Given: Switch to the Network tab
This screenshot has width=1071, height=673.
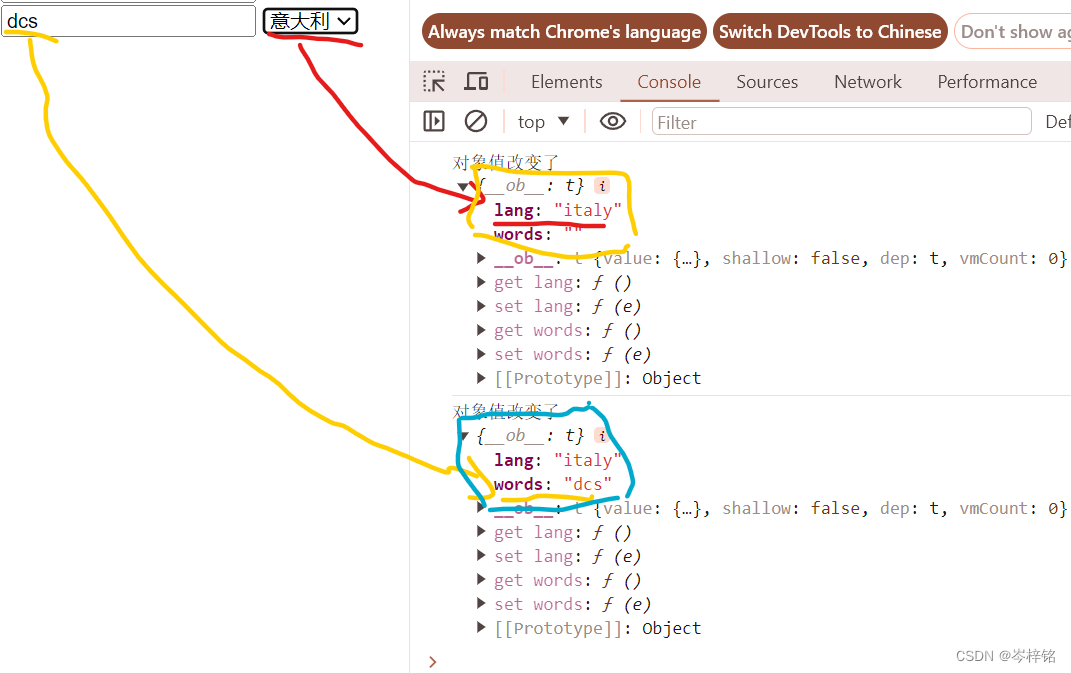Looking at the screenshot, I should coord(866,81).
